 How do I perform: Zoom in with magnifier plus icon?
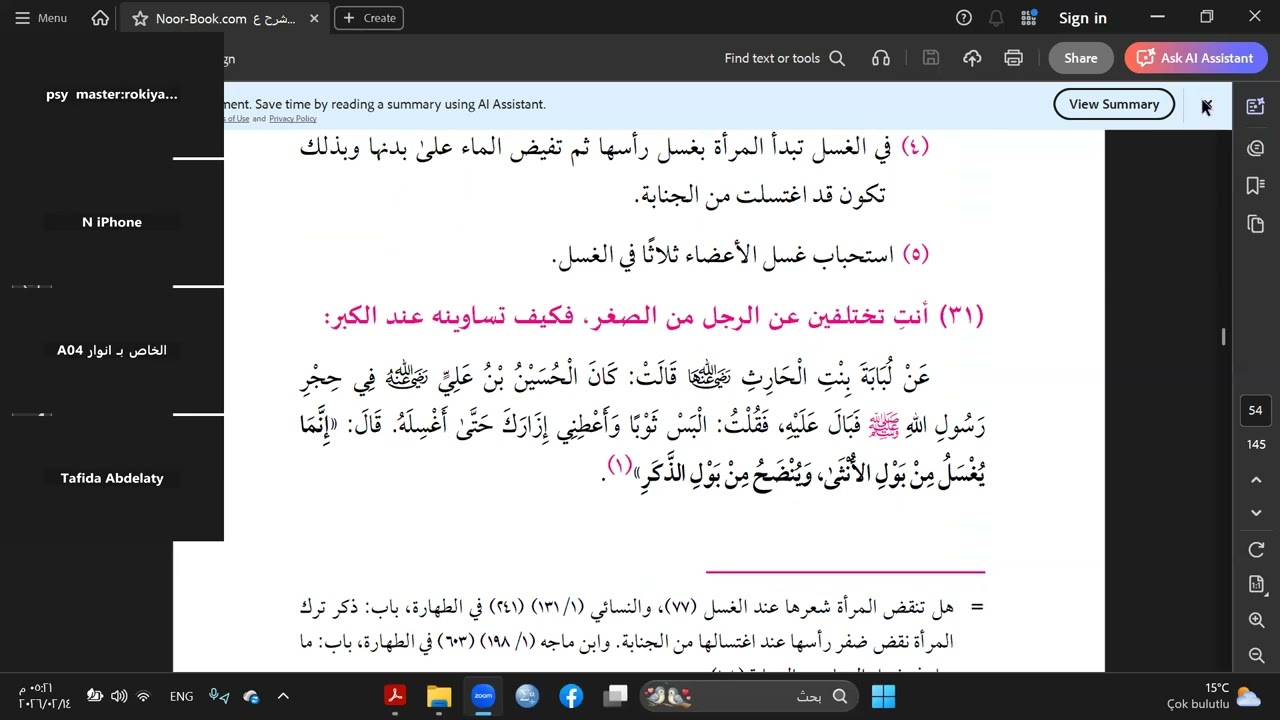[x=1257, y=621]
